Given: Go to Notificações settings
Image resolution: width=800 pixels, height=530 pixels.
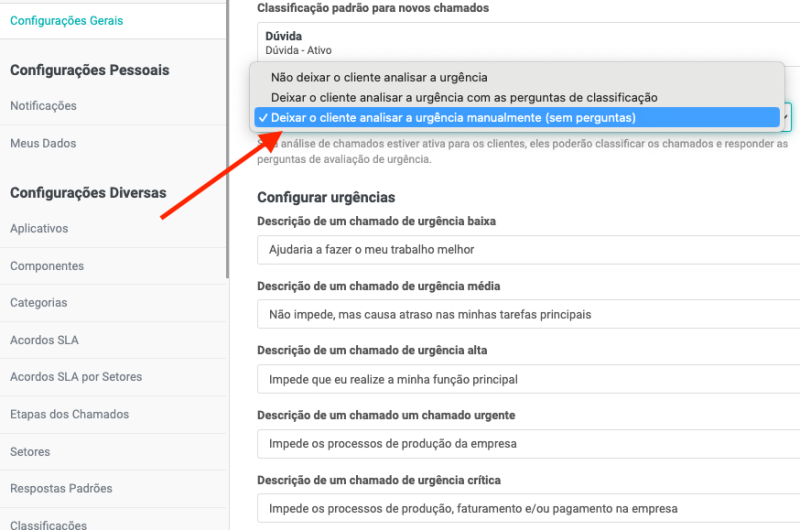Looking at the screenshot, I should tap(43, 106).
